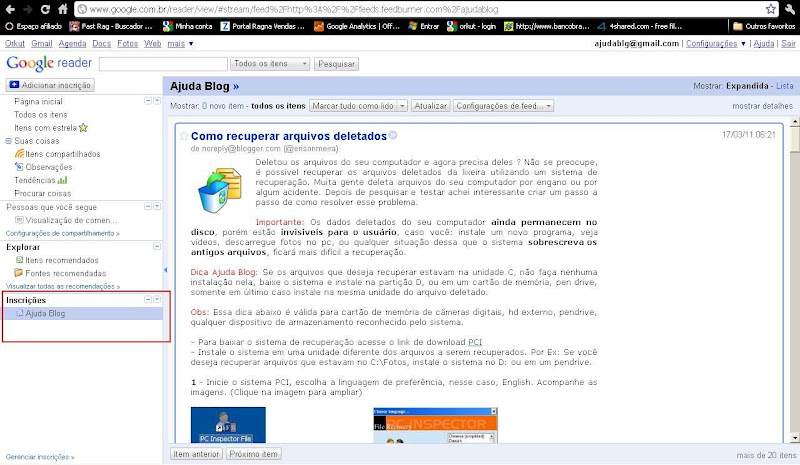
Task: Click the PC Inspector File thumbnail
Action: click(228, 425)
